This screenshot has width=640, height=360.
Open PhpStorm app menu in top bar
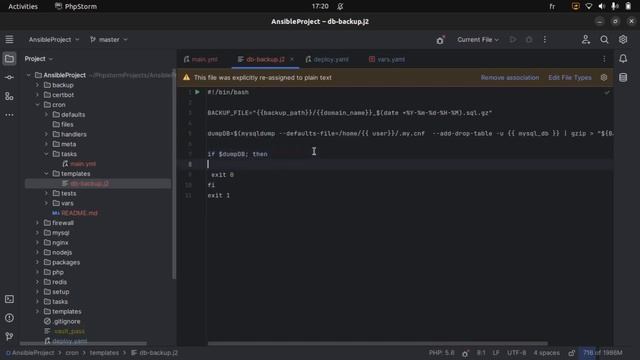[76, 6]
